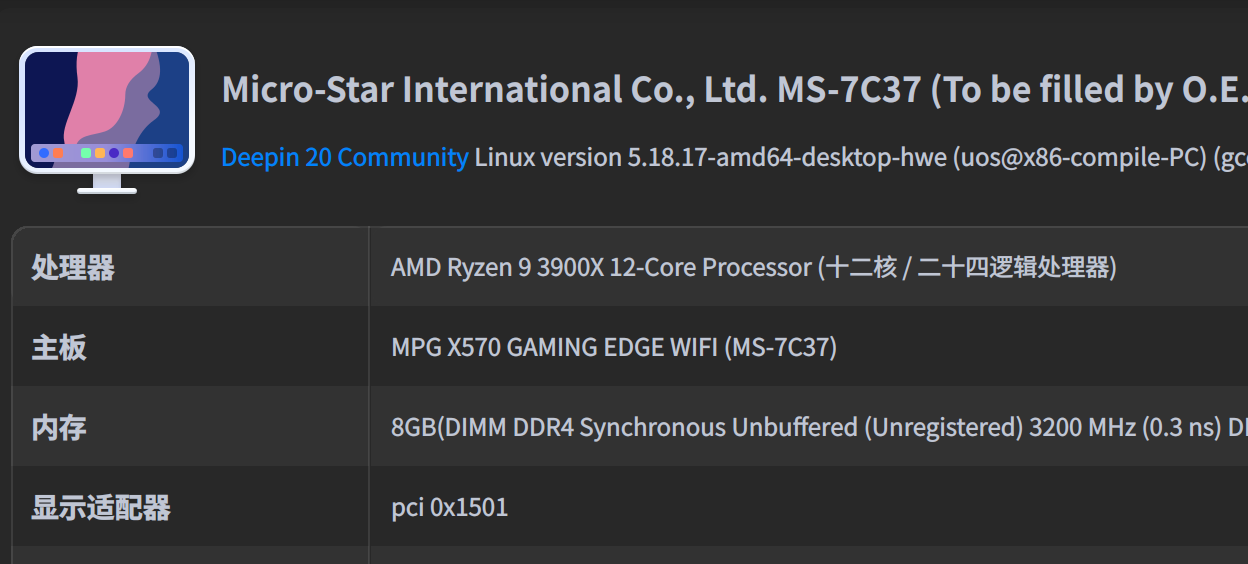Viewport: 1248px width, 564px height.
Task: Click (MS-7C37) in the 主板 row value
Action: 780,348
